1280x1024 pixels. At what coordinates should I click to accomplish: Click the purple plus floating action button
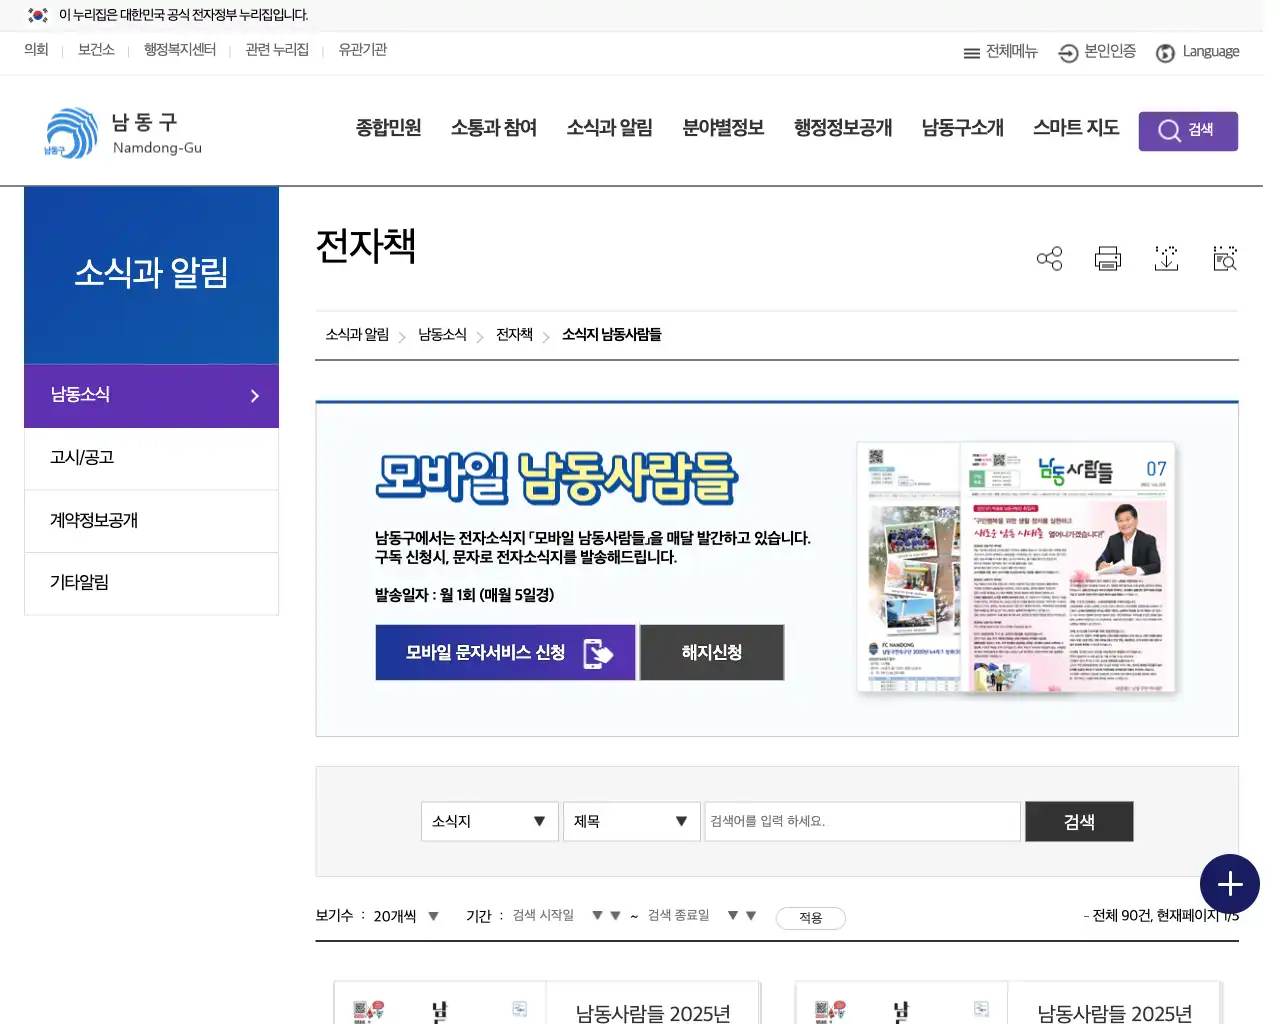tap(1230, 884)
